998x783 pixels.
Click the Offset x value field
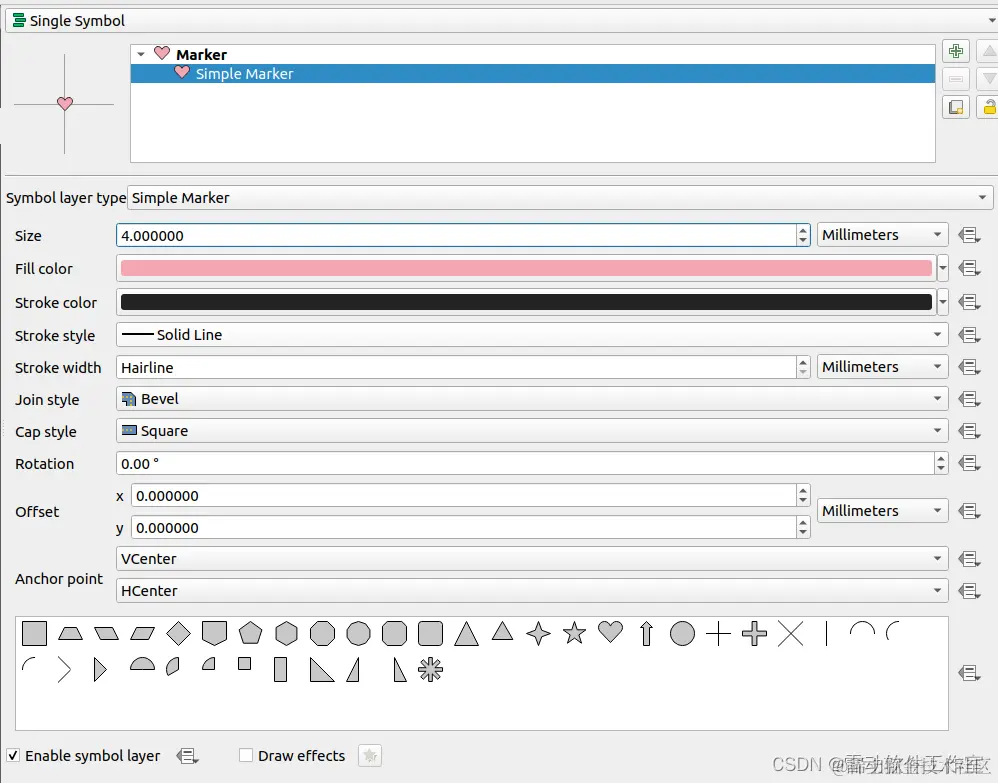[463, 496]
